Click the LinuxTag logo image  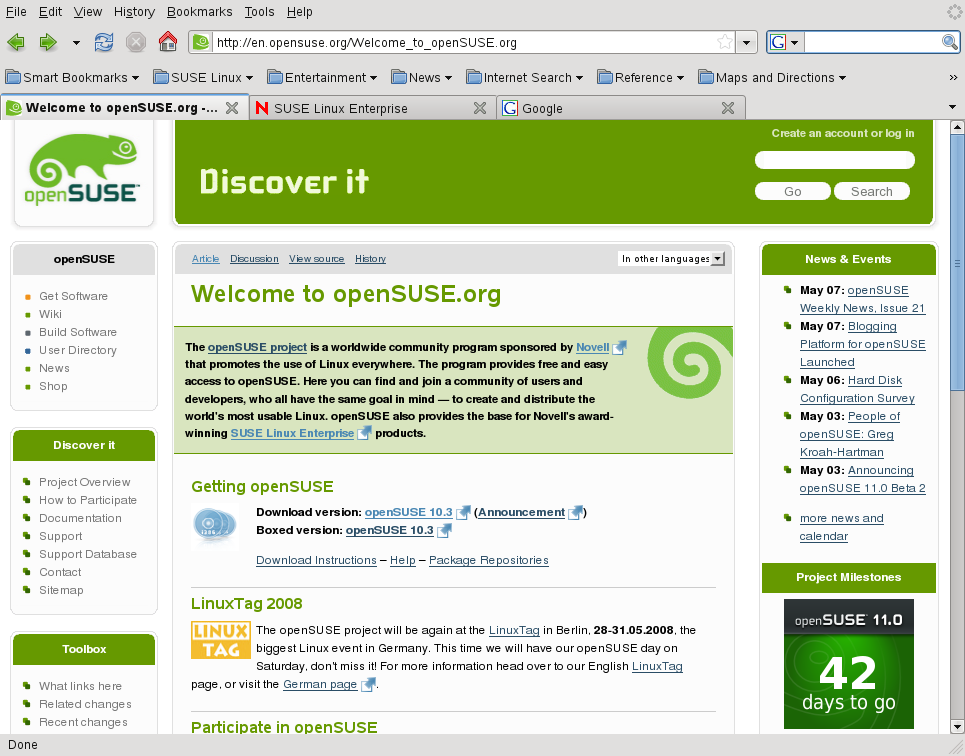[x=220, y=640]
